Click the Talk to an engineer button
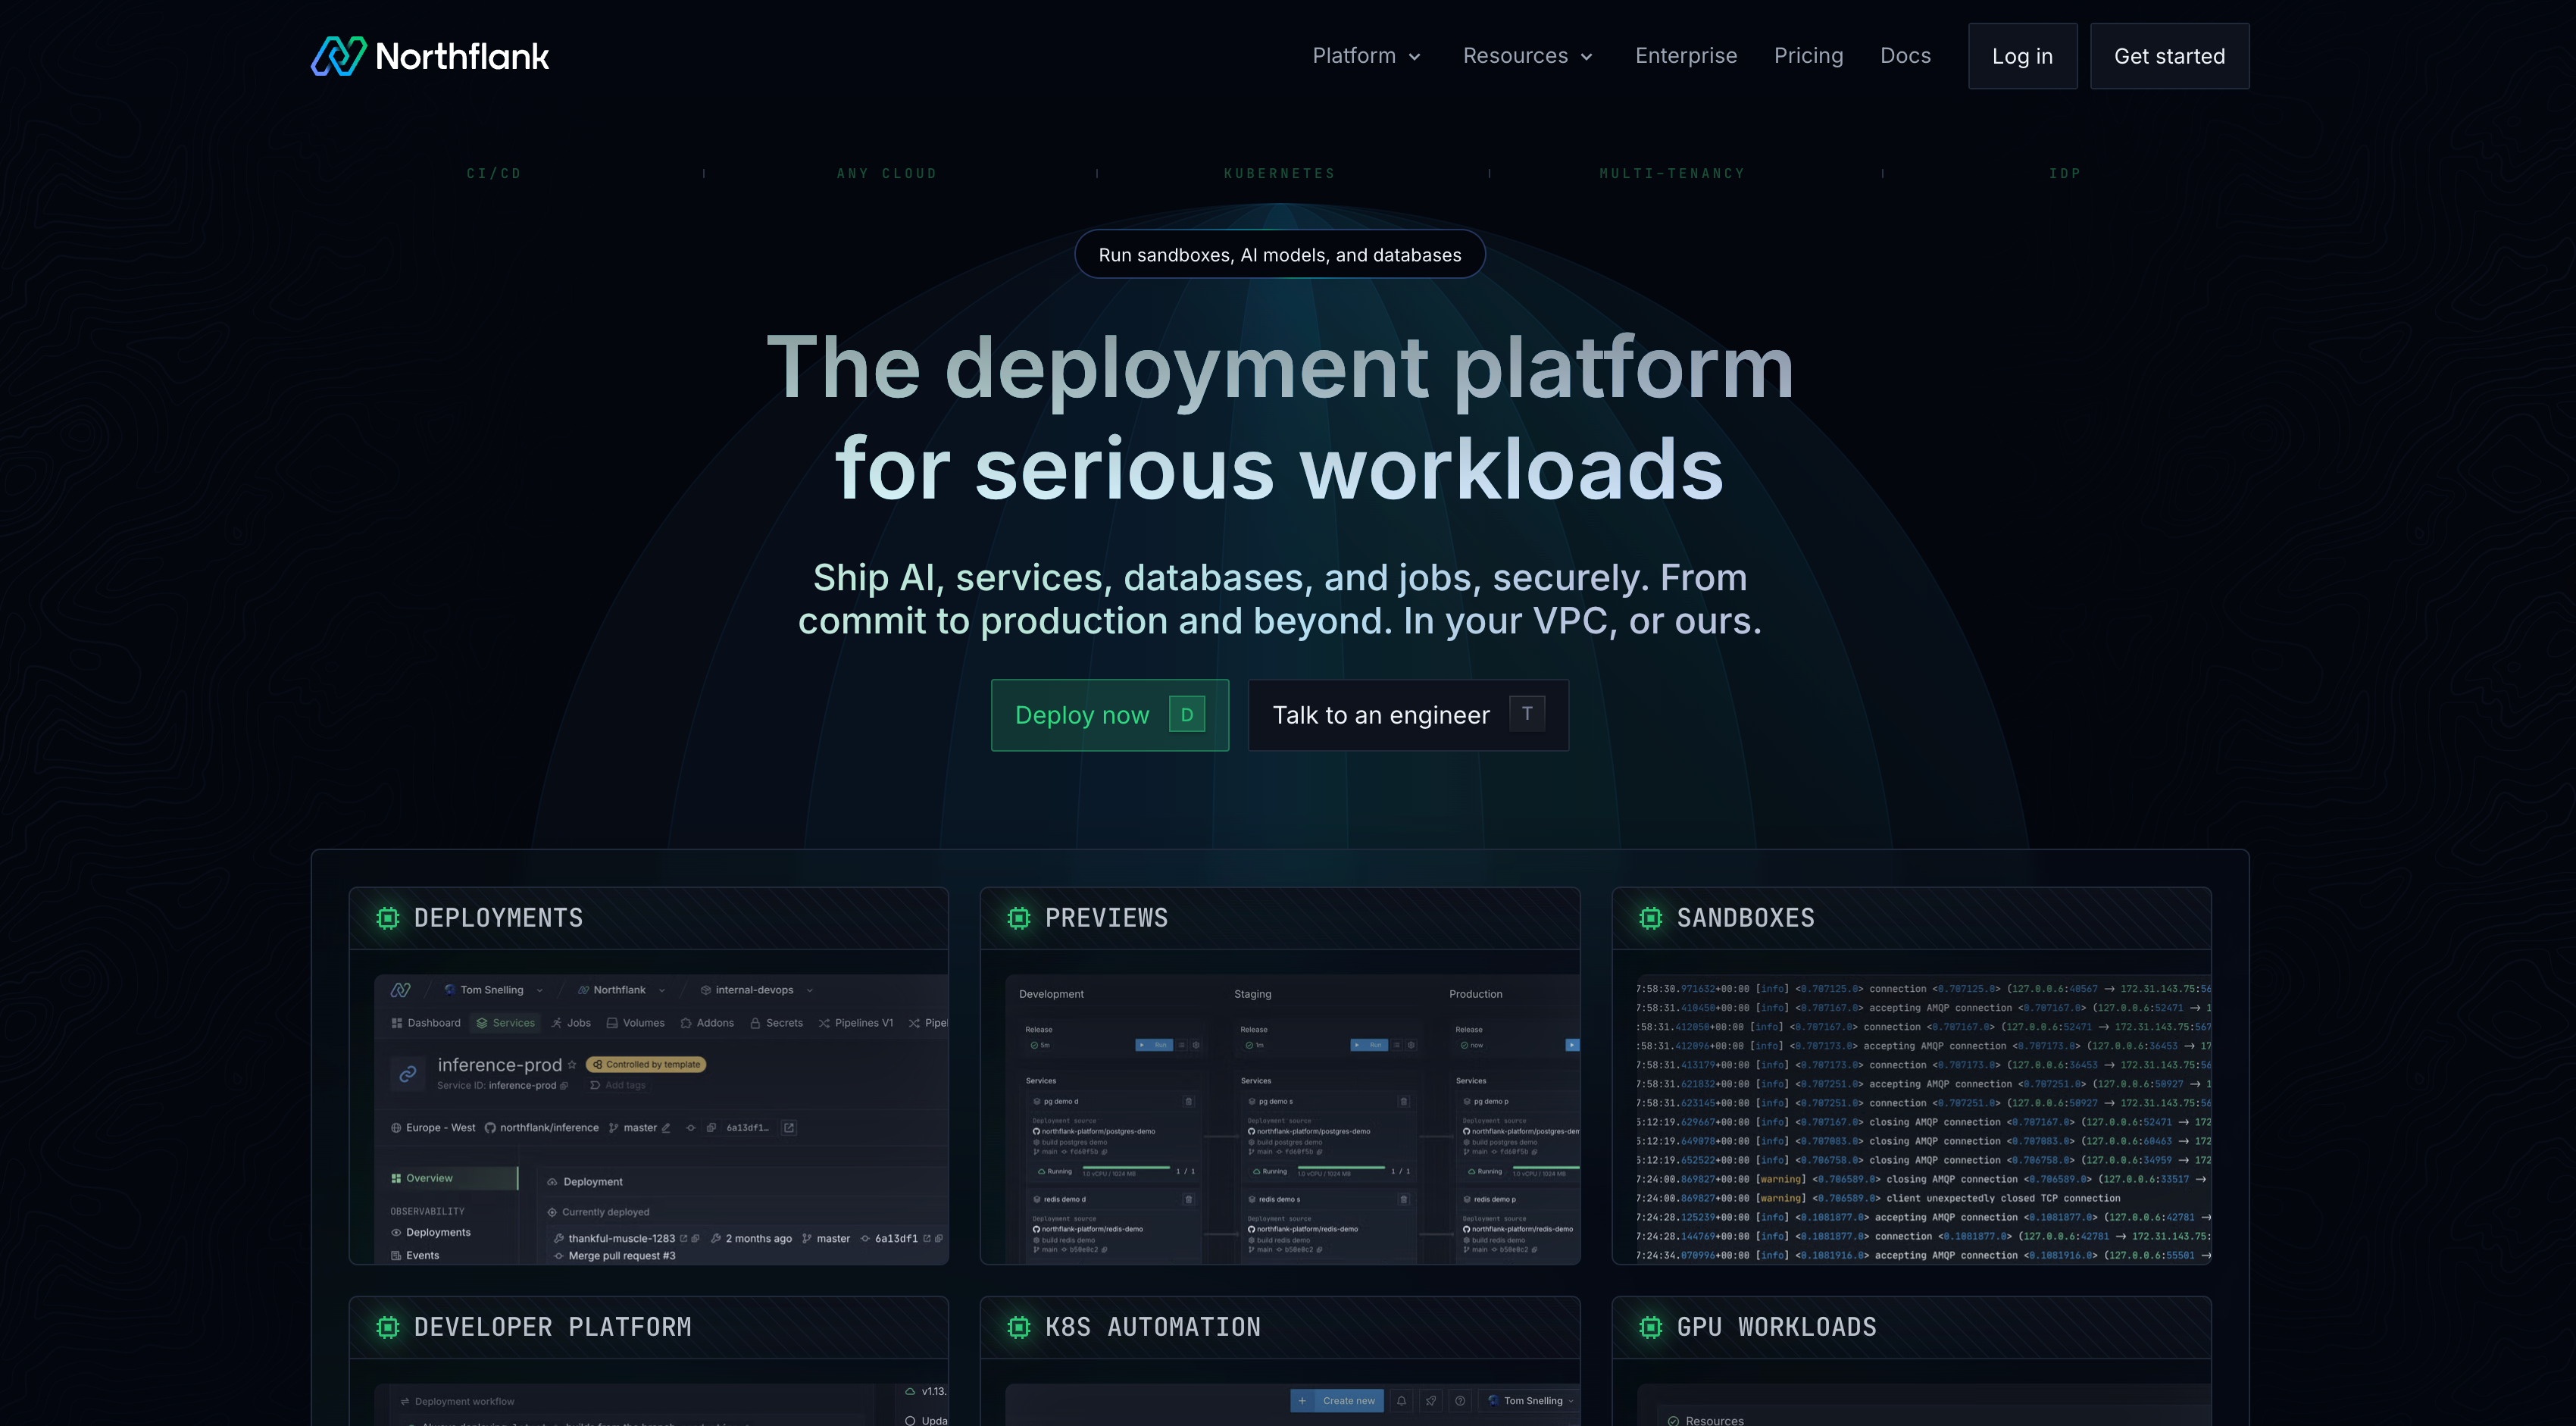 click(1408, 715)
